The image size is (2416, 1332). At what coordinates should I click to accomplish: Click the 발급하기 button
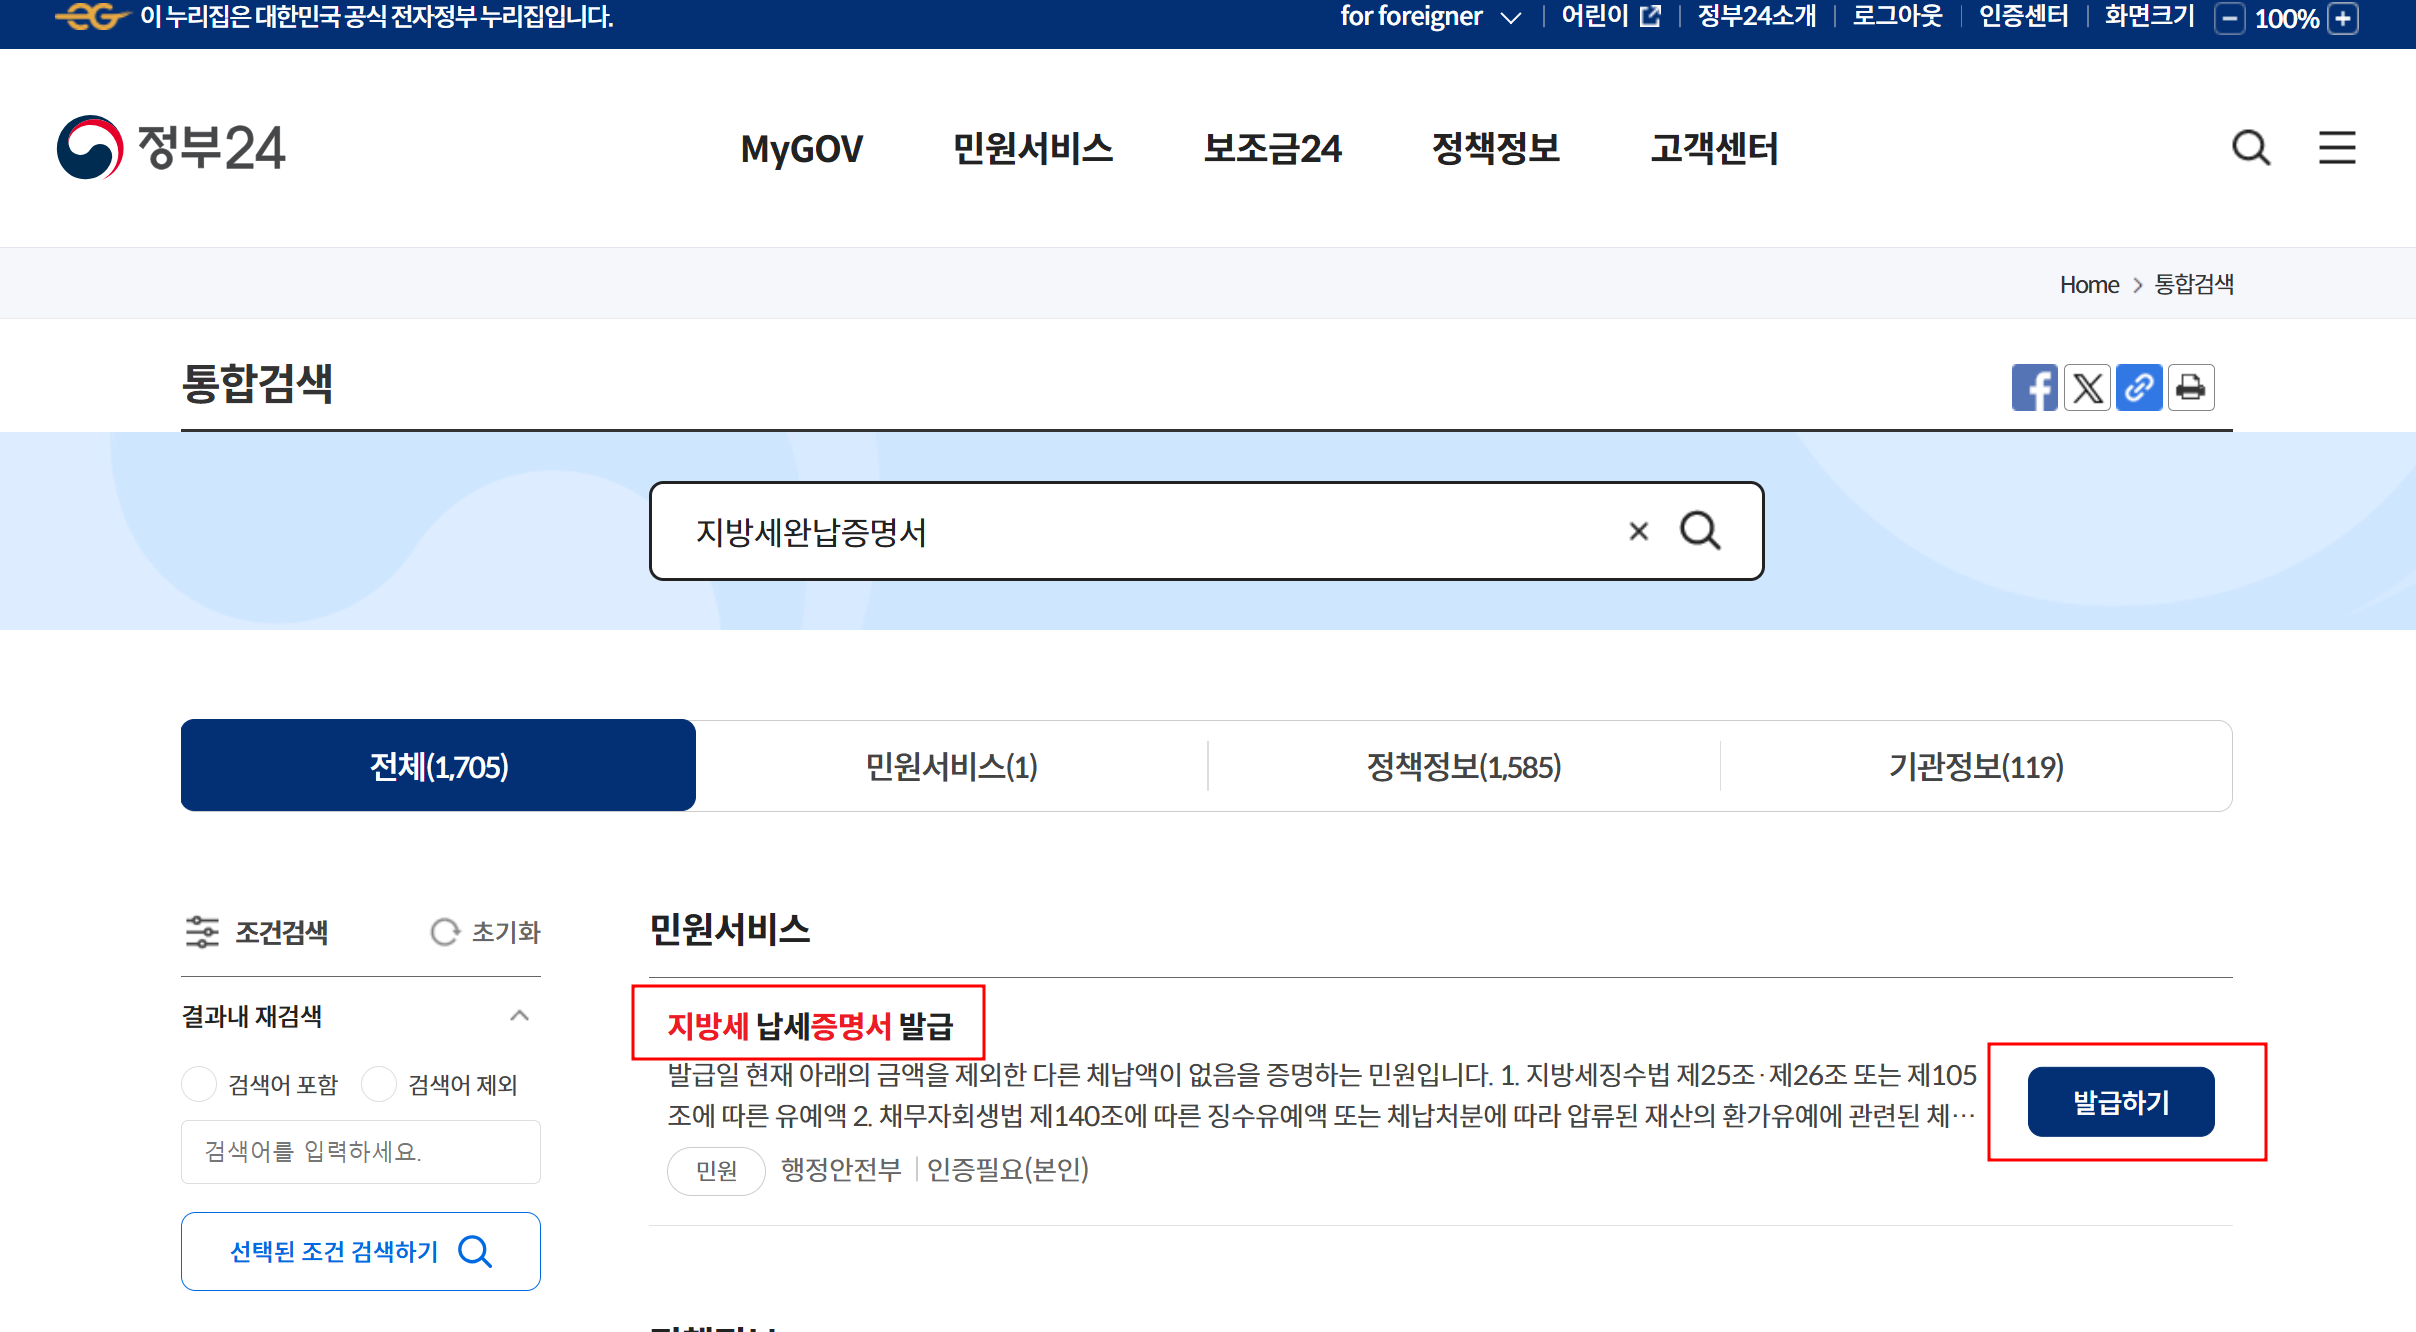pyautogui.click(x=2120, y=1101)
